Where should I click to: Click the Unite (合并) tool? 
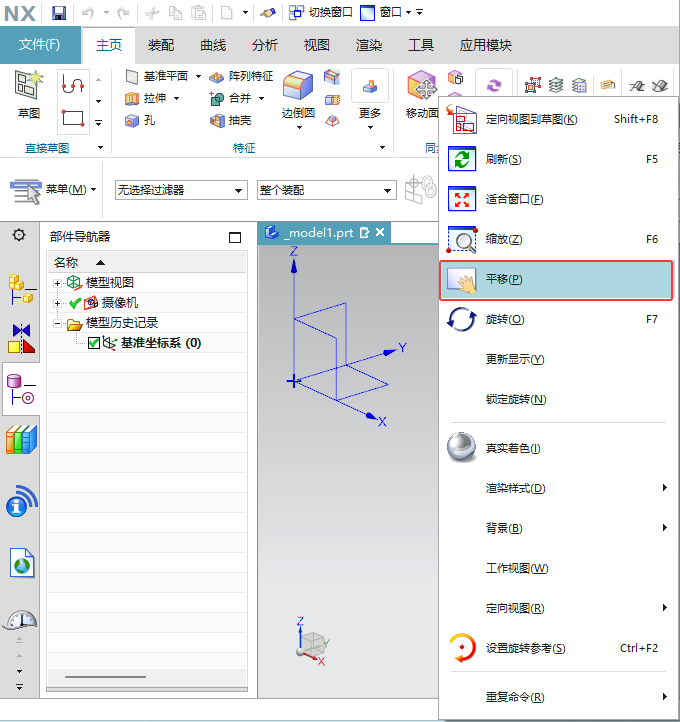click(x=230, y=98)
